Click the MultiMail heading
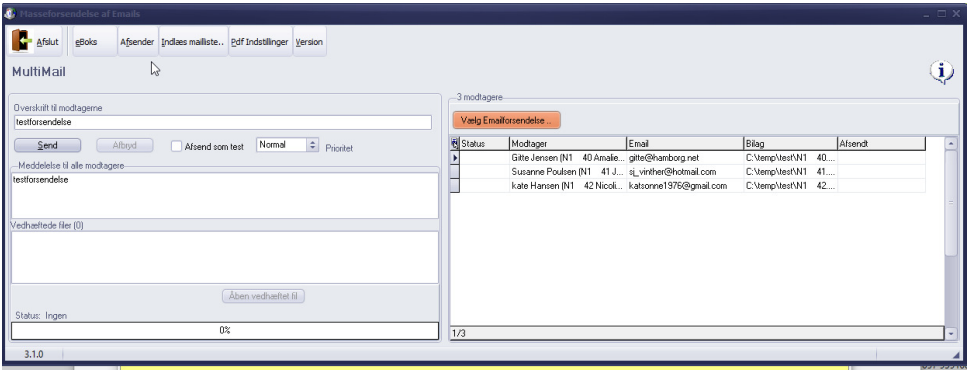Screen dimensions: 971x370 pyautogui.click(x=38, y=73)
